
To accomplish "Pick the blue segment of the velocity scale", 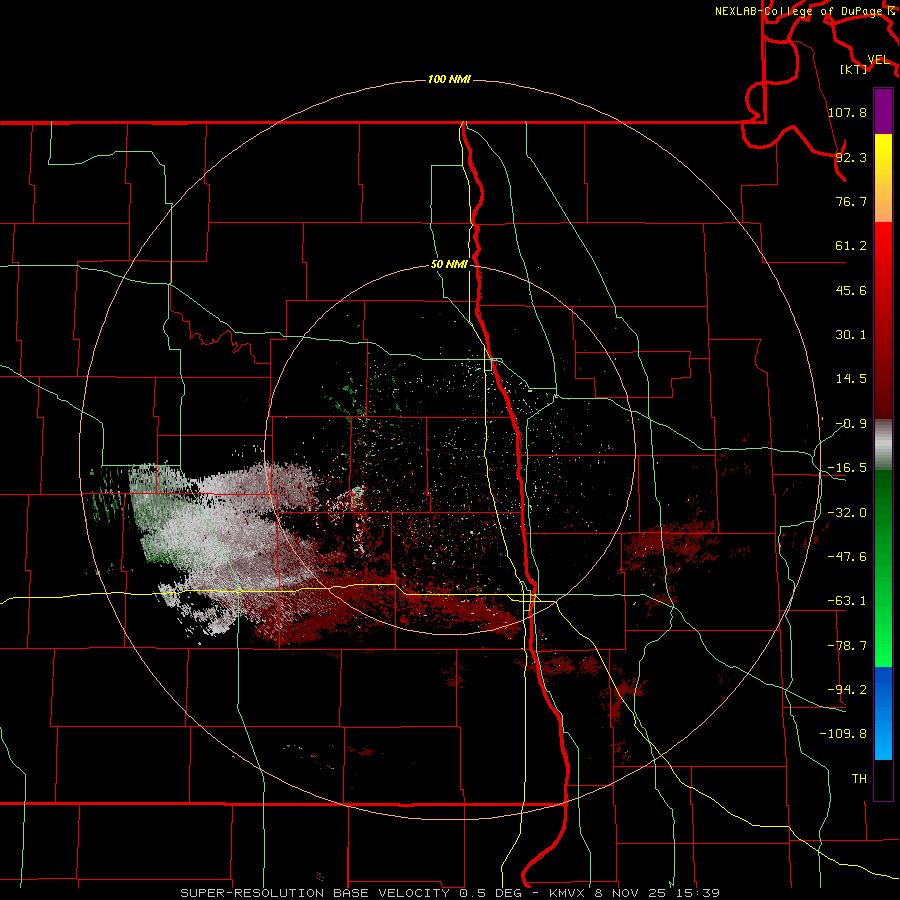I will click(x=883, y=713).
